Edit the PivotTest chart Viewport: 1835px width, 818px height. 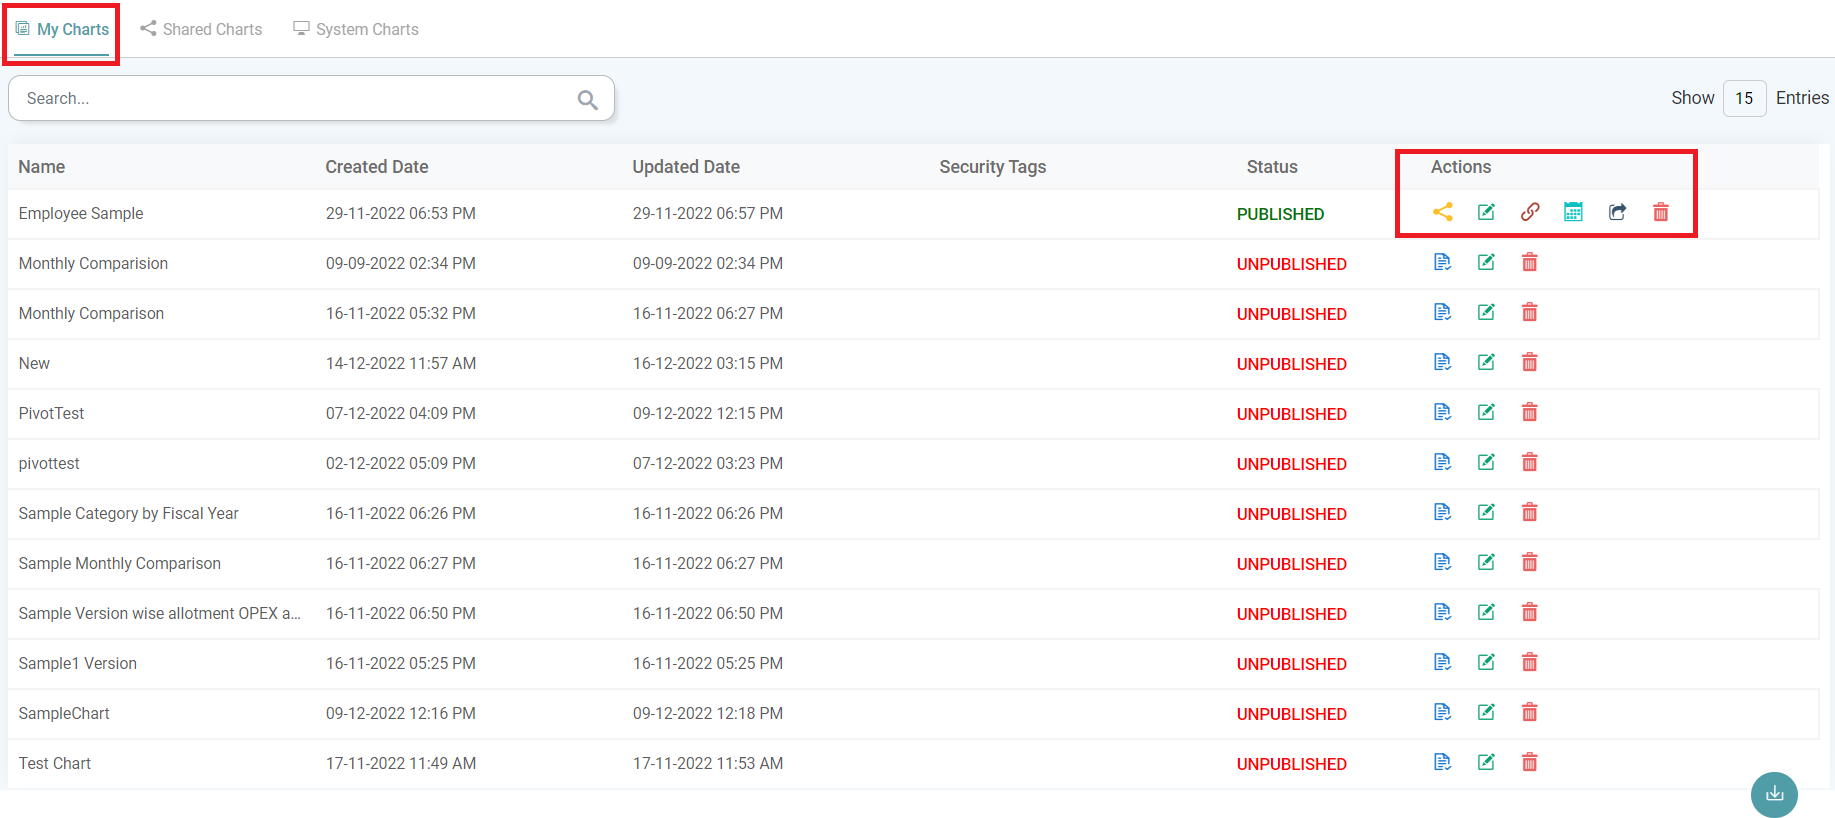[x=1486, y=412]
